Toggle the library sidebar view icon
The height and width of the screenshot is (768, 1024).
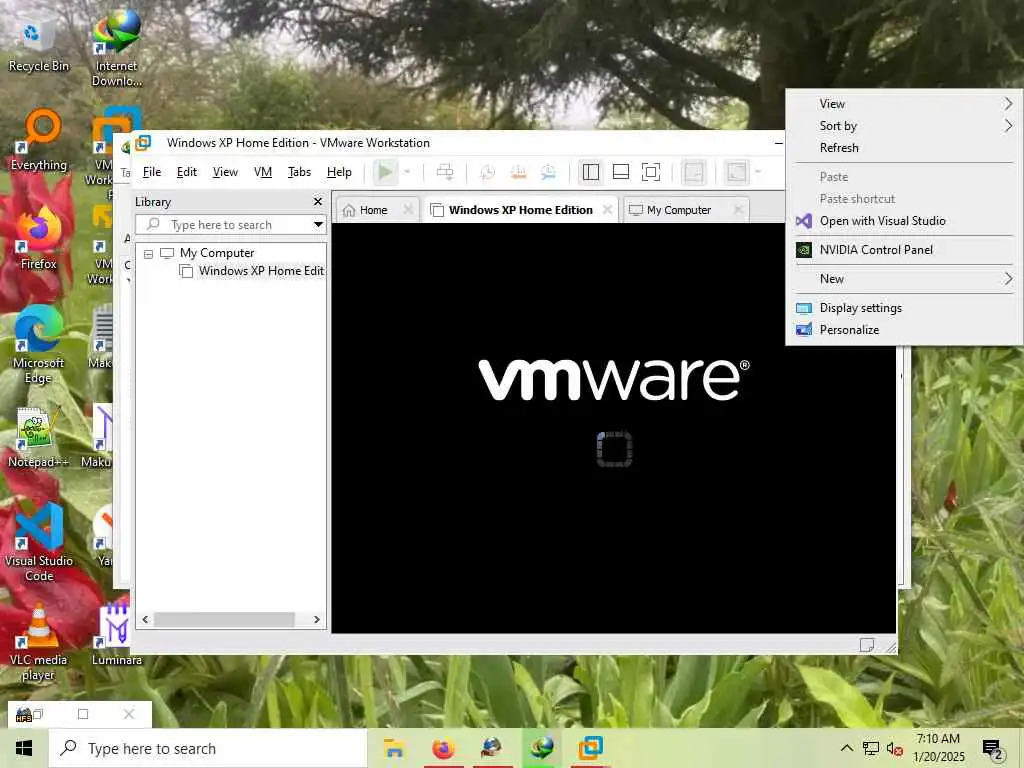[591, 172]
